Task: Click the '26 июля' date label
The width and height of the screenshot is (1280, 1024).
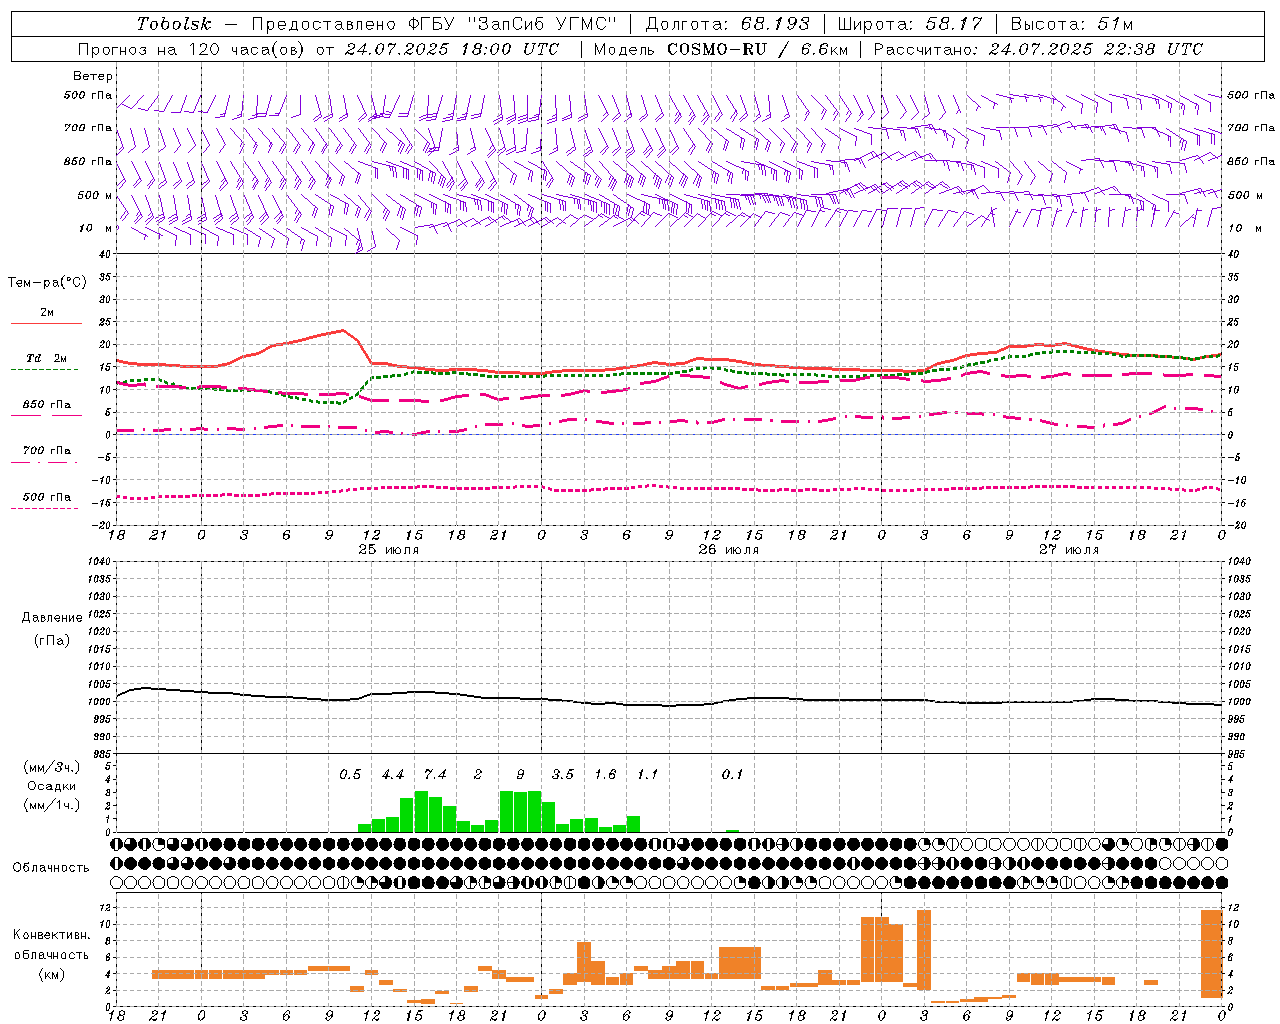Action: (729, 550)
